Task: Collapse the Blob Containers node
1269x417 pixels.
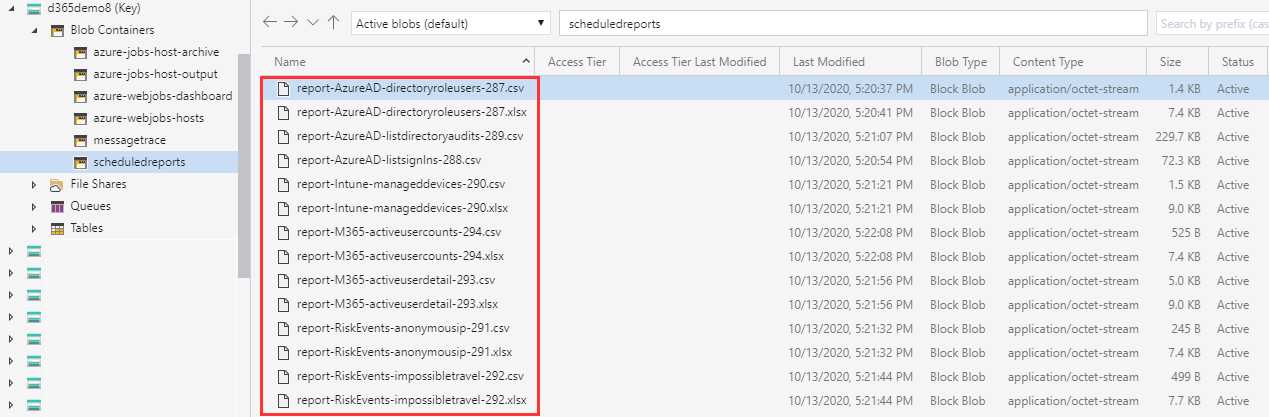Action: pyautogui.click(x=34, y=31)
